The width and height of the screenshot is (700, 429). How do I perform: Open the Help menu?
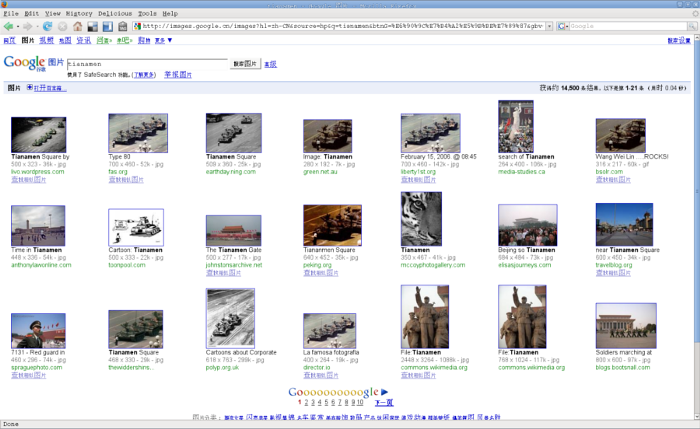tap(170, 14)
